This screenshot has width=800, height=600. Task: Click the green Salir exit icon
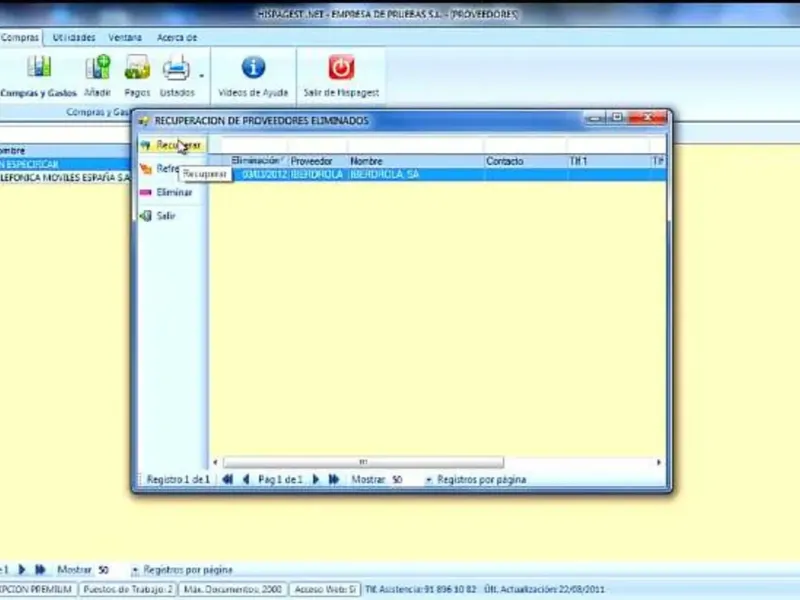click(x=146, y=216)
